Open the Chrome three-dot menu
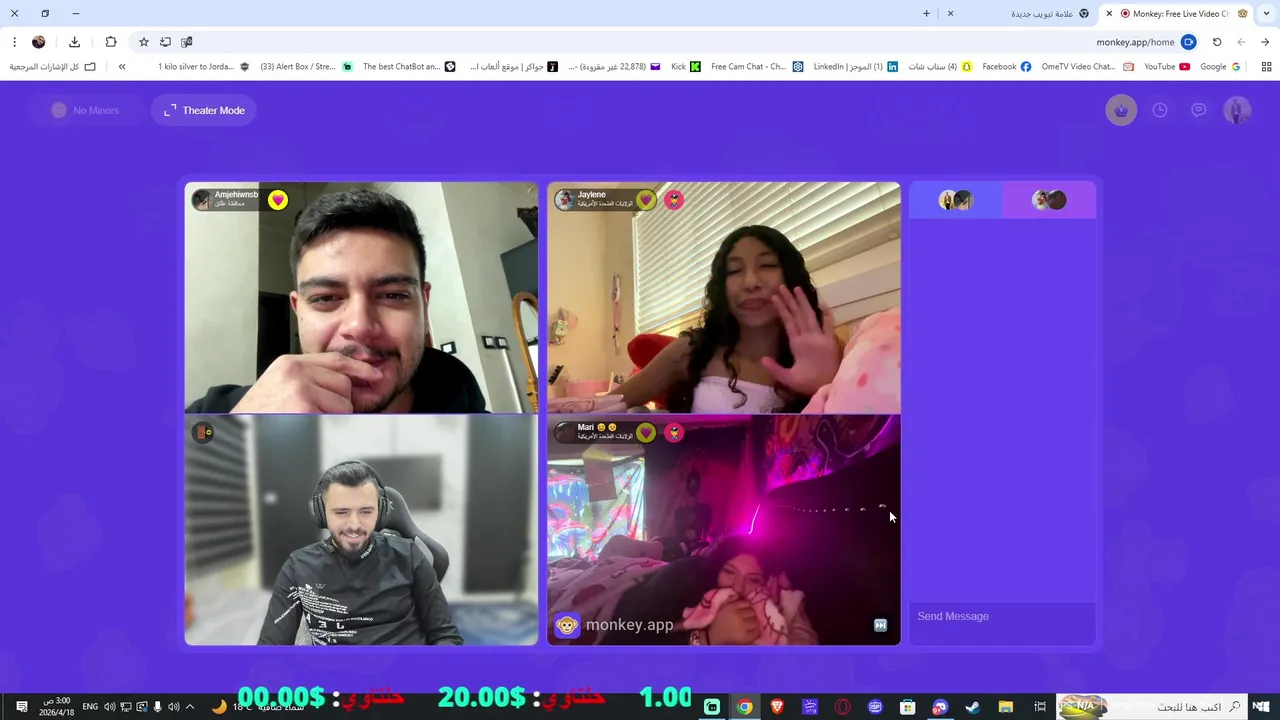 point(14,42)
